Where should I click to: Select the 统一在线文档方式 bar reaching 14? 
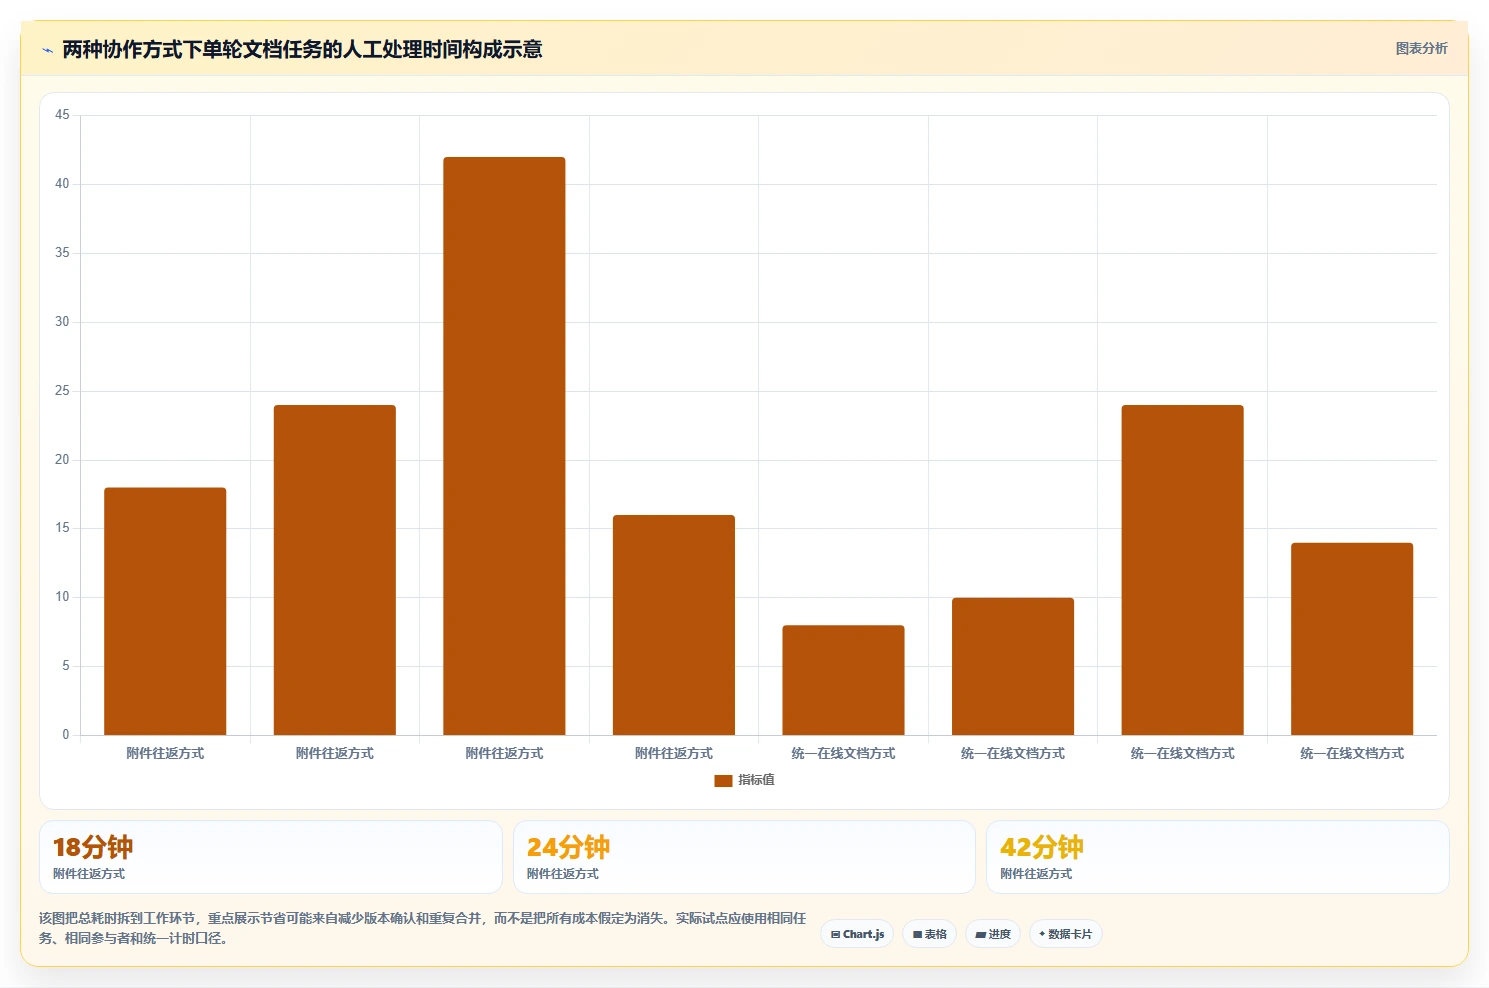(x=1352, y=639)
